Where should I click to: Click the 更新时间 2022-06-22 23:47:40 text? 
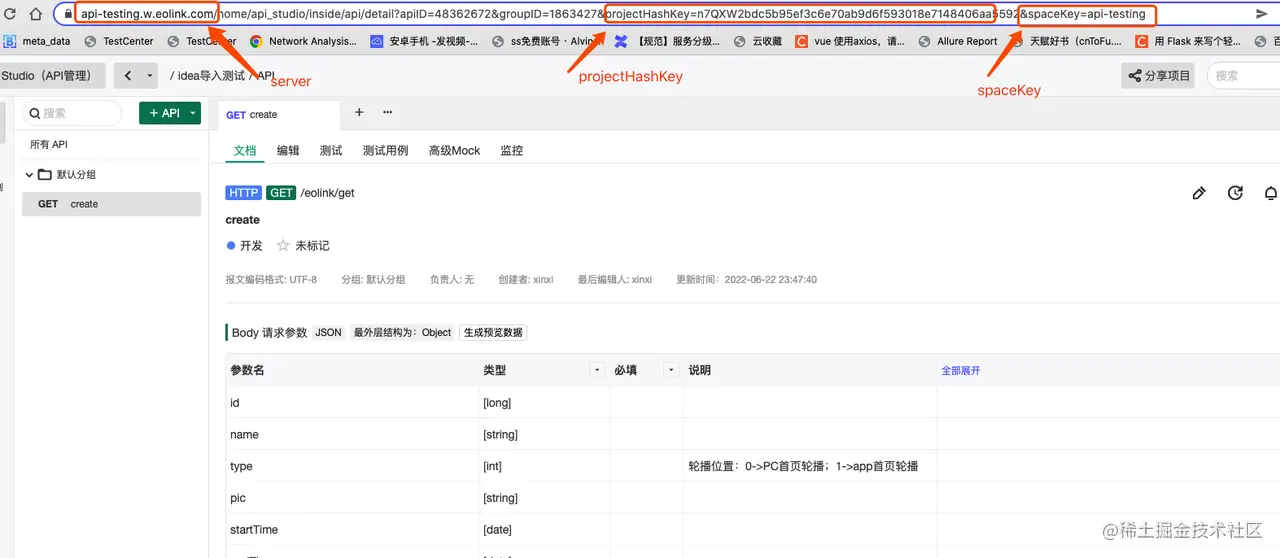click(746, 280)
